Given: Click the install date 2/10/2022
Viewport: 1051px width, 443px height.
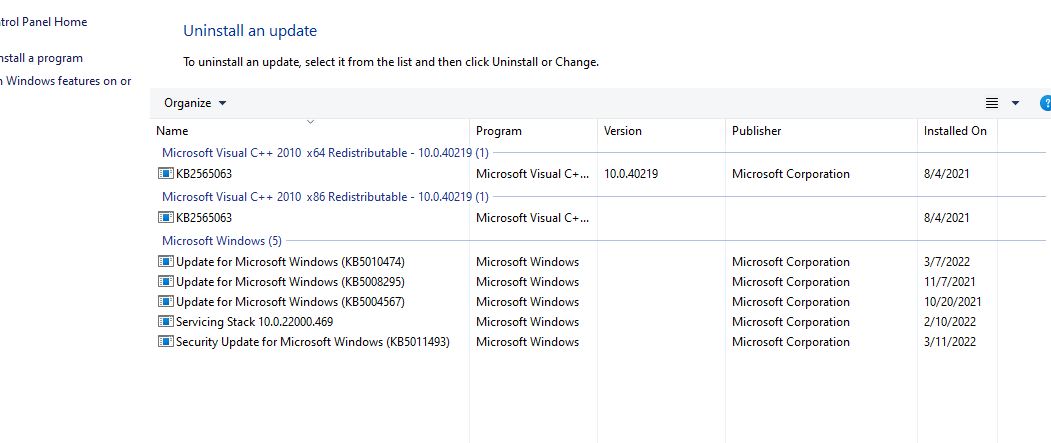Looking at the screenshot, I should pyautogui.click(x=949, y=322).
